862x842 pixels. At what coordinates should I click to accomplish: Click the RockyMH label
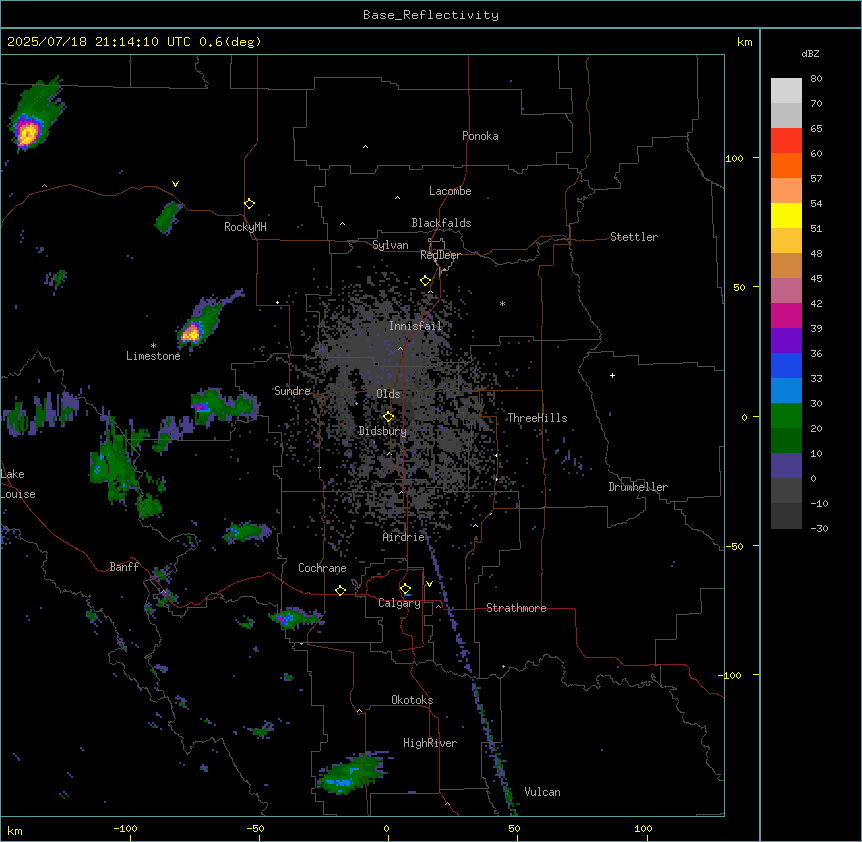click(x=245, y=227)
